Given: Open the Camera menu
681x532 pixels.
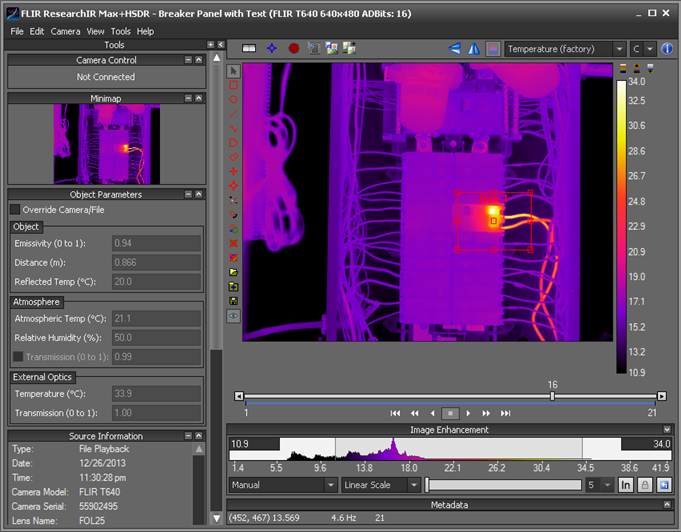Looking at the screenshot, I should [x=66, y=31].
